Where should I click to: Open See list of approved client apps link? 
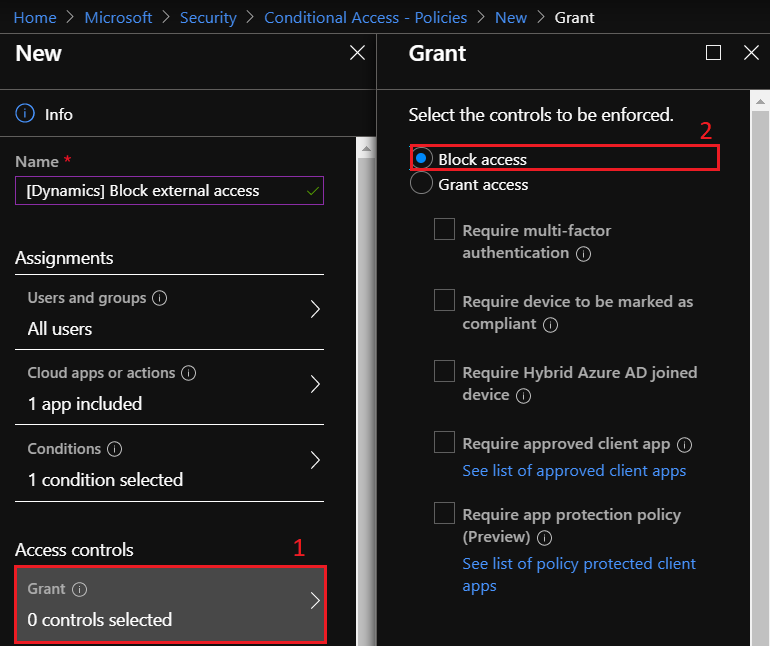click(574, 471)
